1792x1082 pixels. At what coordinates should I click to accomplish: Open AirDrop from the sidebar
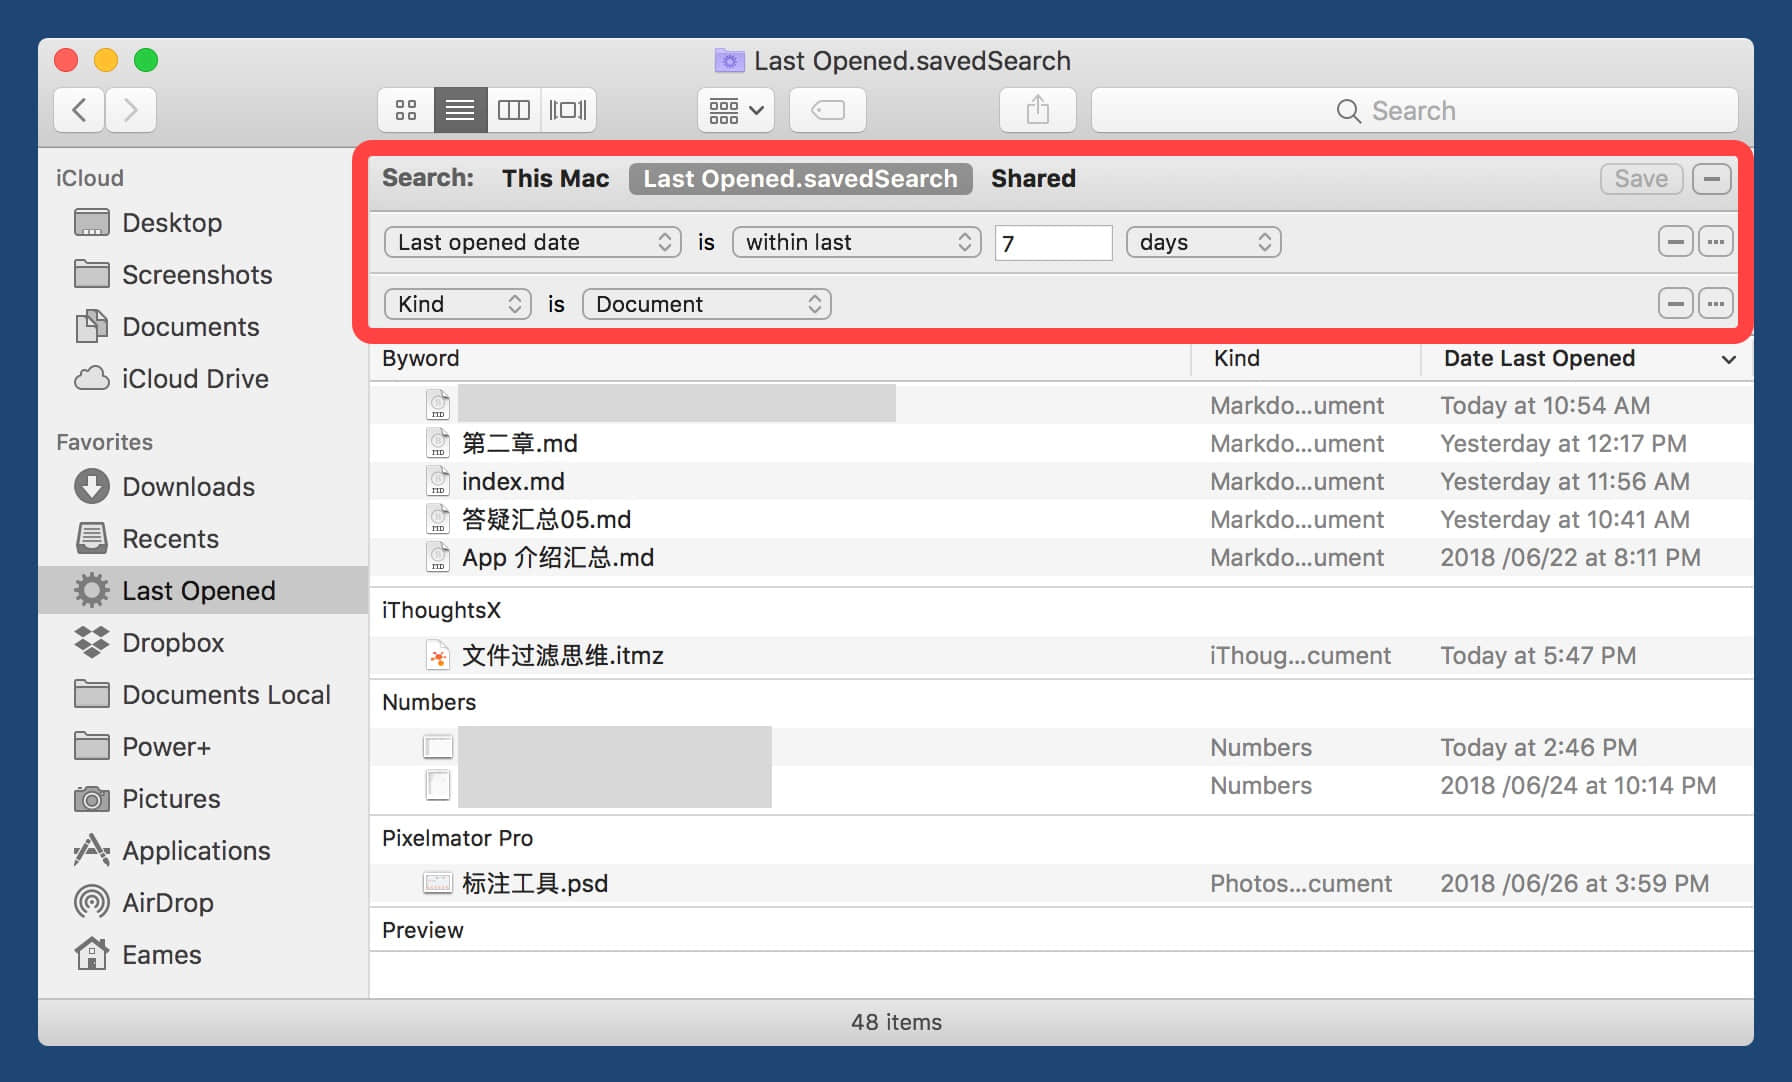click(167, 903)
